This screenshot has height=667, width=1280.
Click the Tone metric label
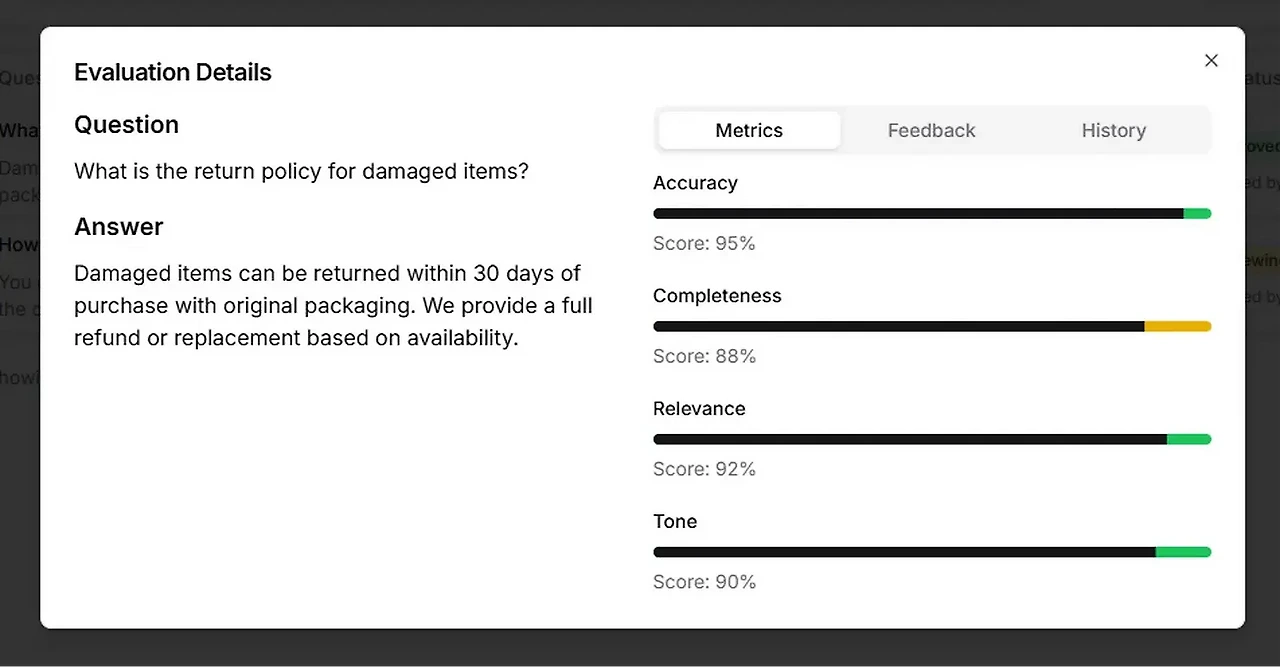pyautogui.click(x=675, y=522)
